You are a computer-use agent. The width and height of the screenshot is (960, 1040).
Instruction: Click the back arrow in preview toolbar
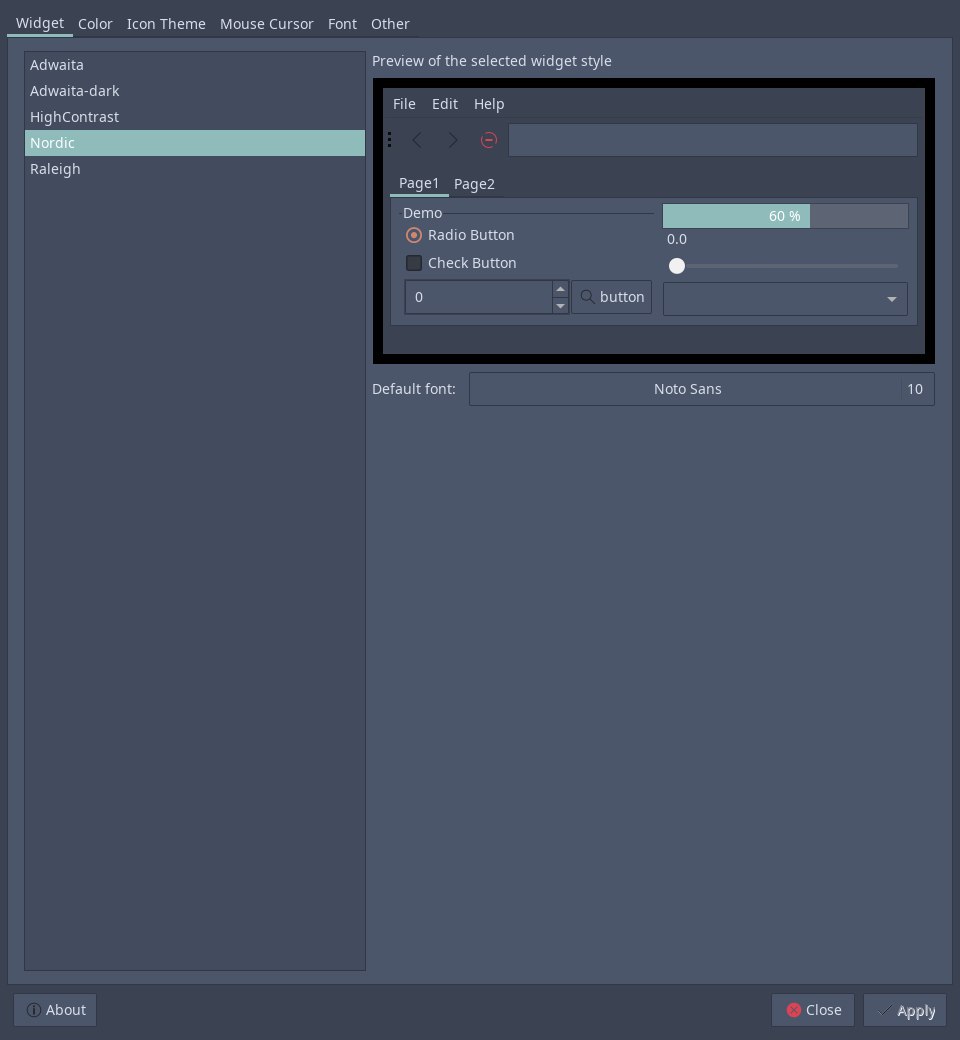[417, 140]
